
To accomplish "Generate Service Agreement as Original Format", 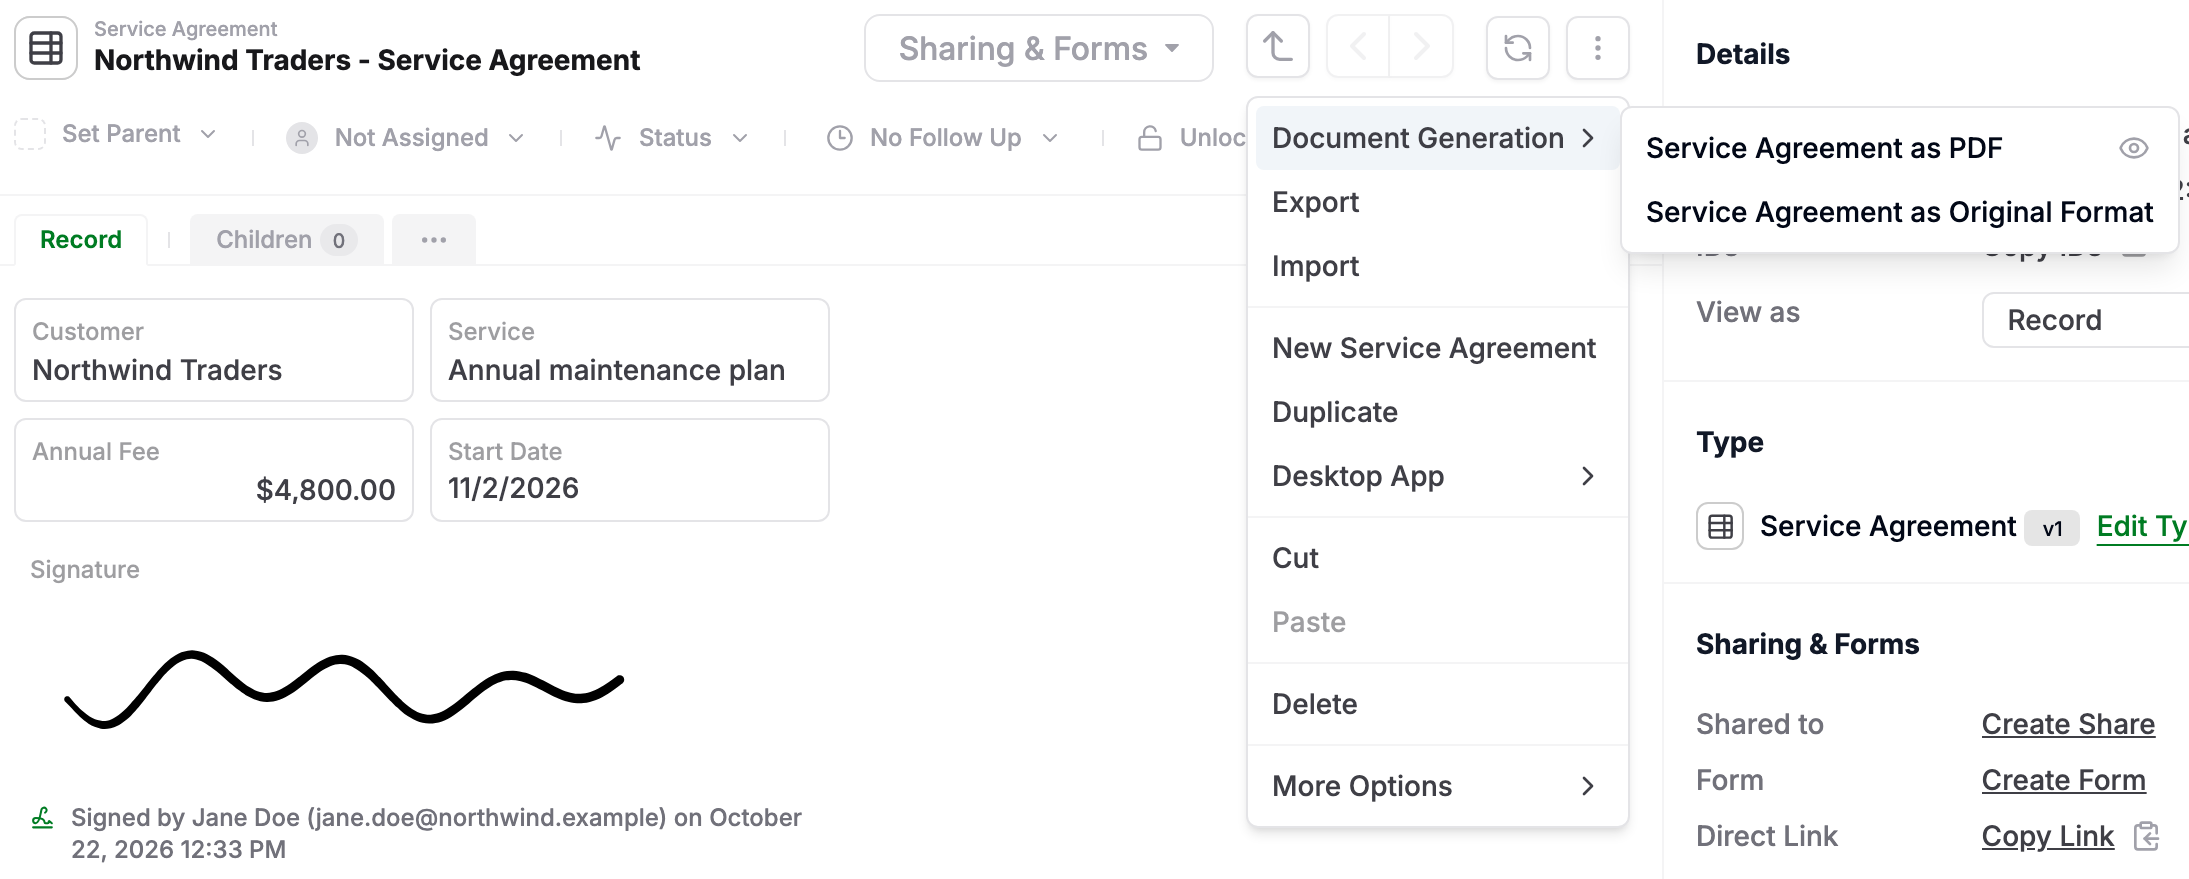I will 1899,212.
